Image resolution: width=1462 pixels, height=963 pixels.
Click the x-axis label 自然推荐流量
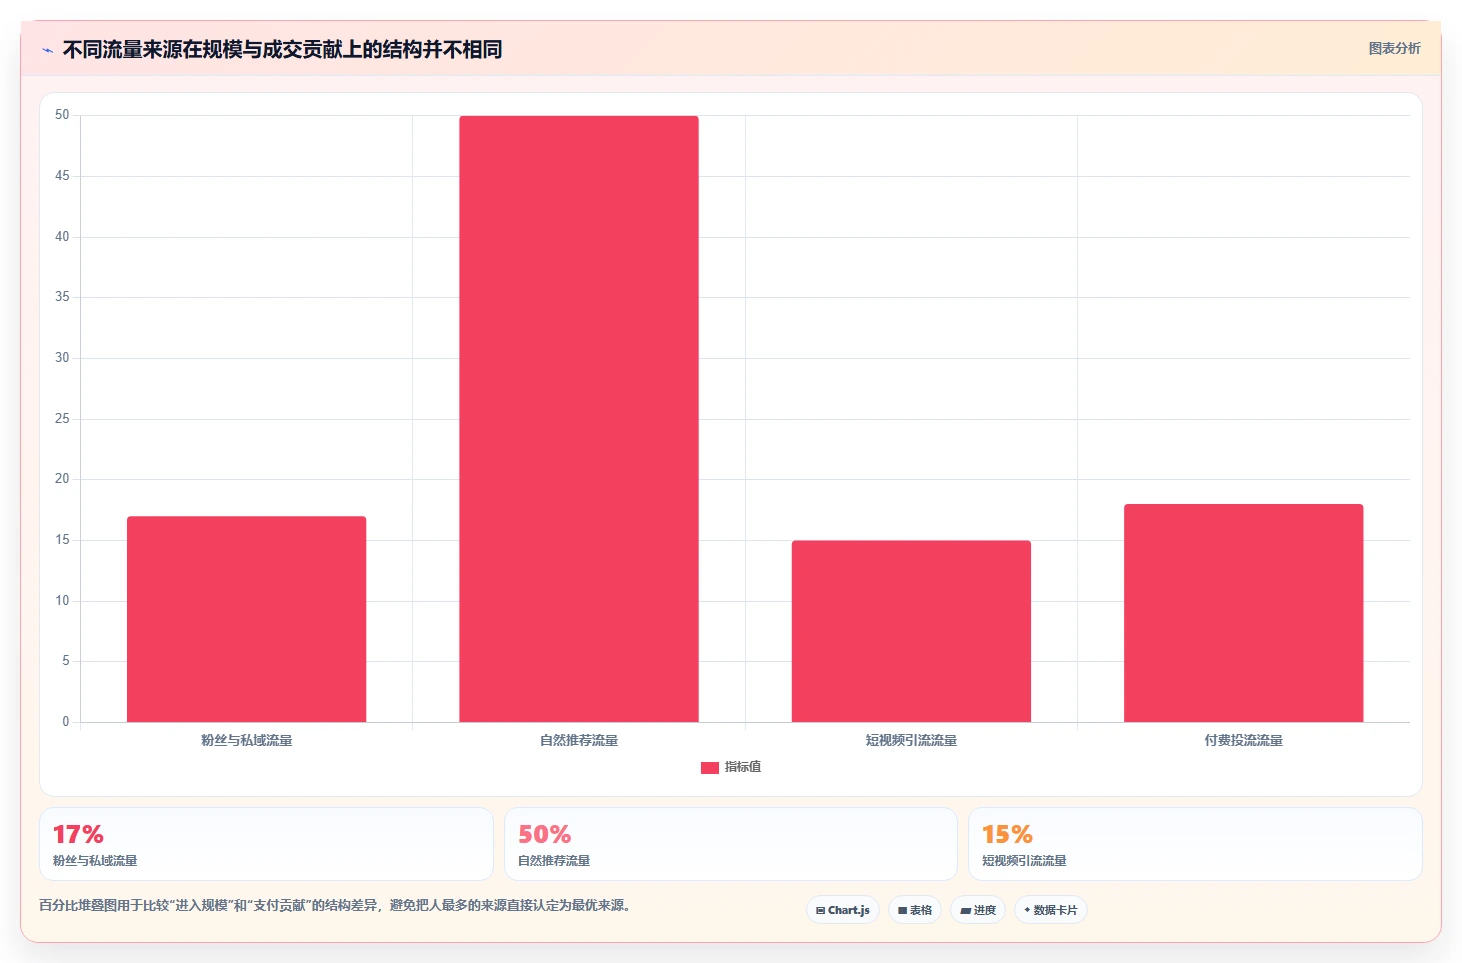click(579, 741)
